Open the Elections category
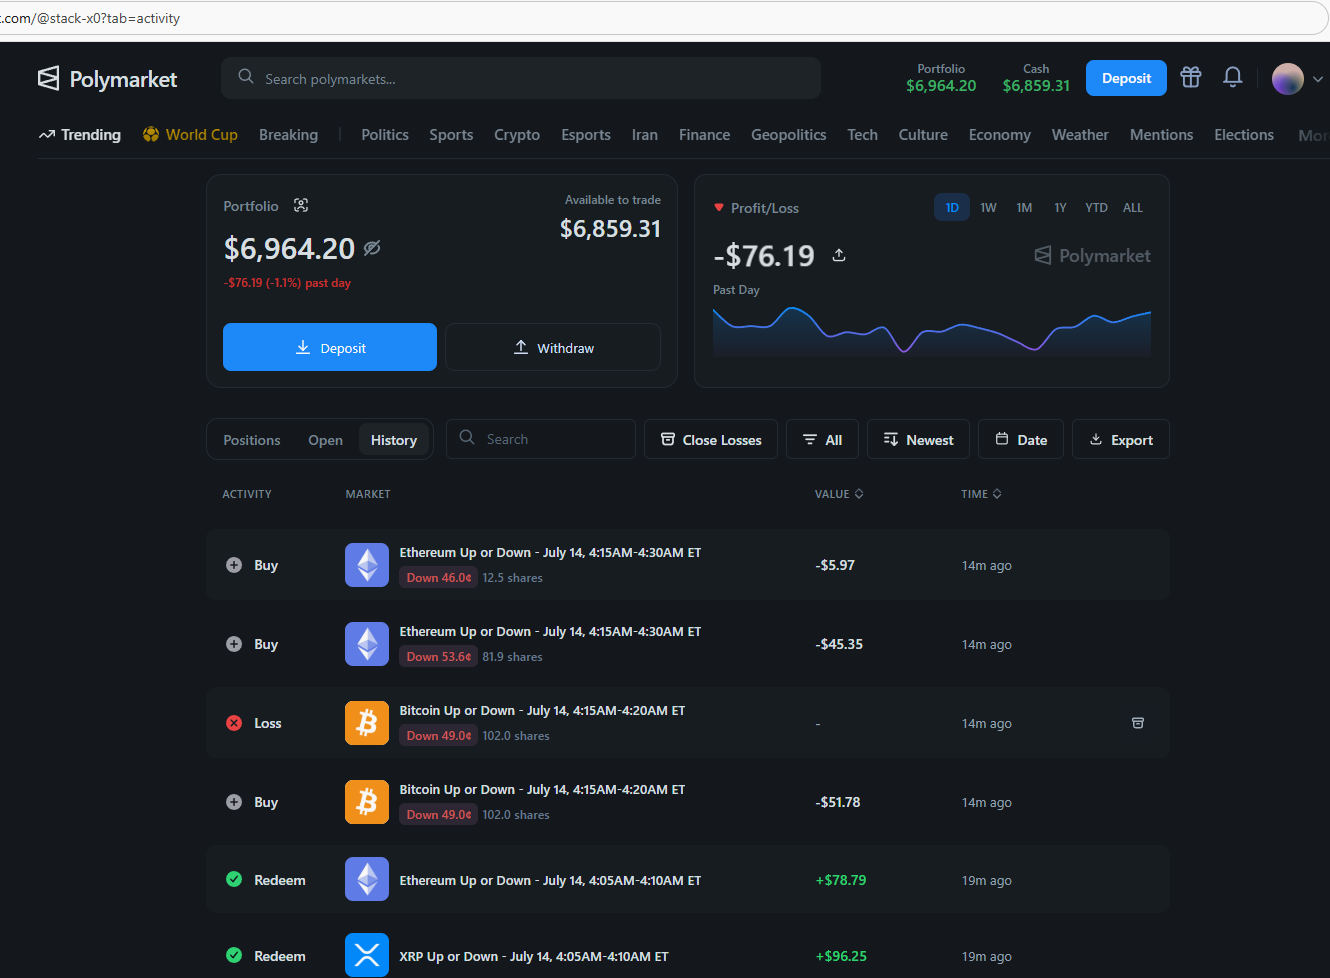Screen dimensions: 1330x978 pos(1244,135)
